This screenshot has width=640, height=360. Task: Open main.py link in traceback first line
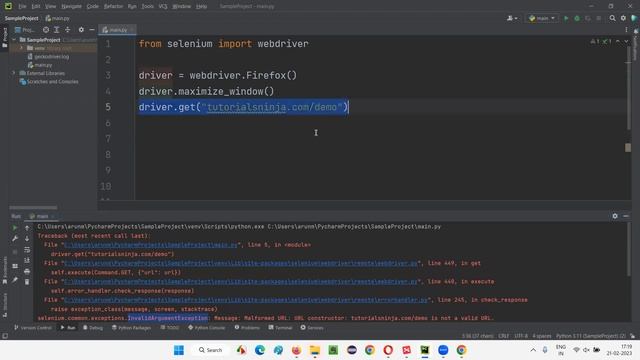tap(151, 245)
